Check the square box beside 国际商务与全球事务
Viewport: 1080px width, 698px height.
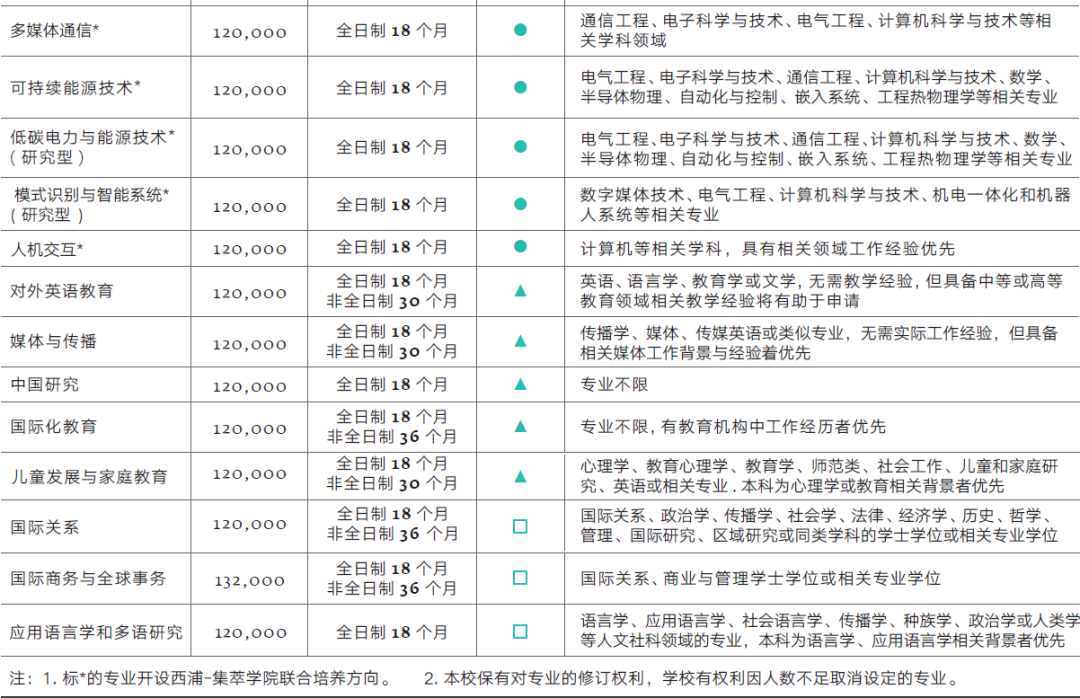521,577
